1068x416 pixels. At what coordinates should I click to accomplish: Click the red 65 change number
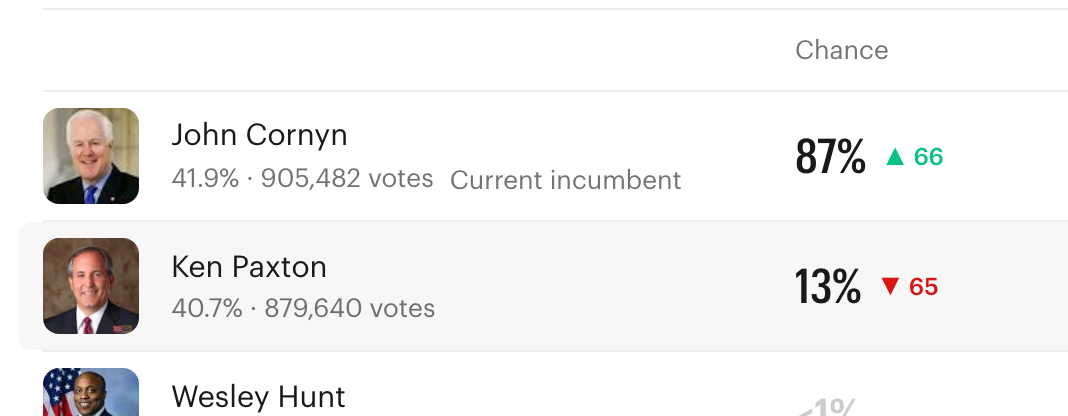tap(923, 287)
